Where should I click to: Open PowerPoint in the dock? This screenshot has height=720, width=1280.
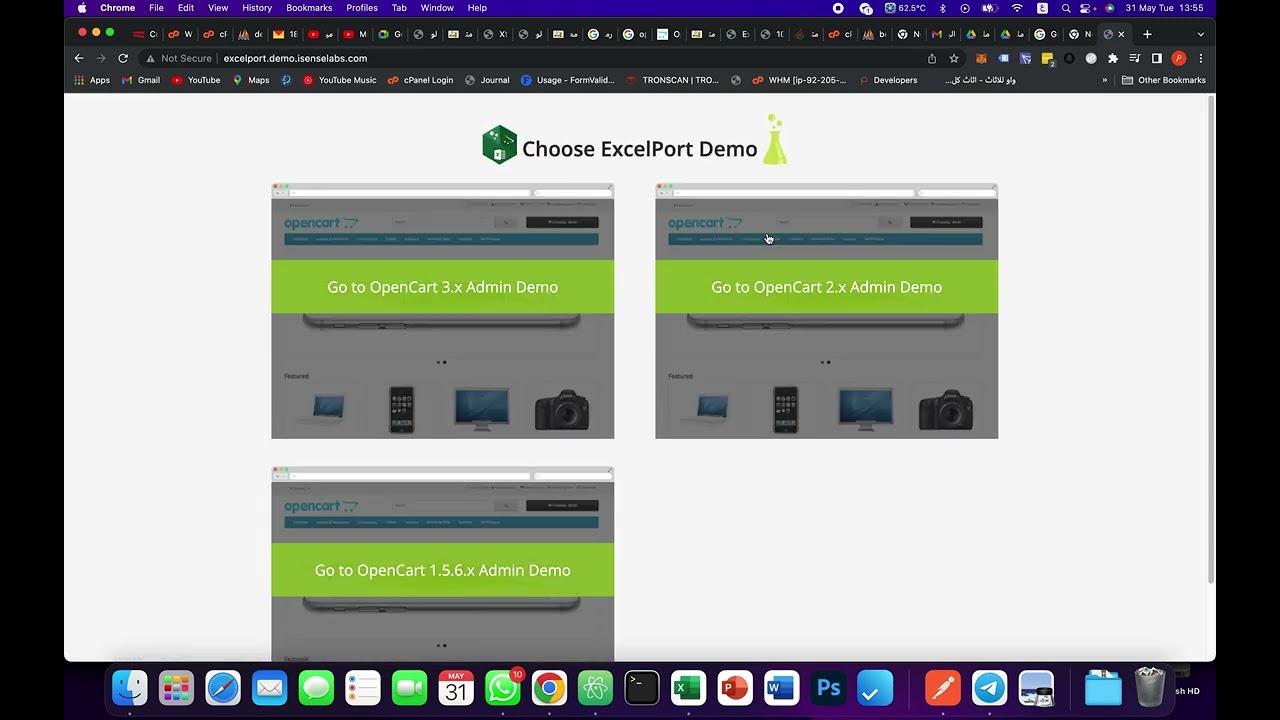(735, 688)
